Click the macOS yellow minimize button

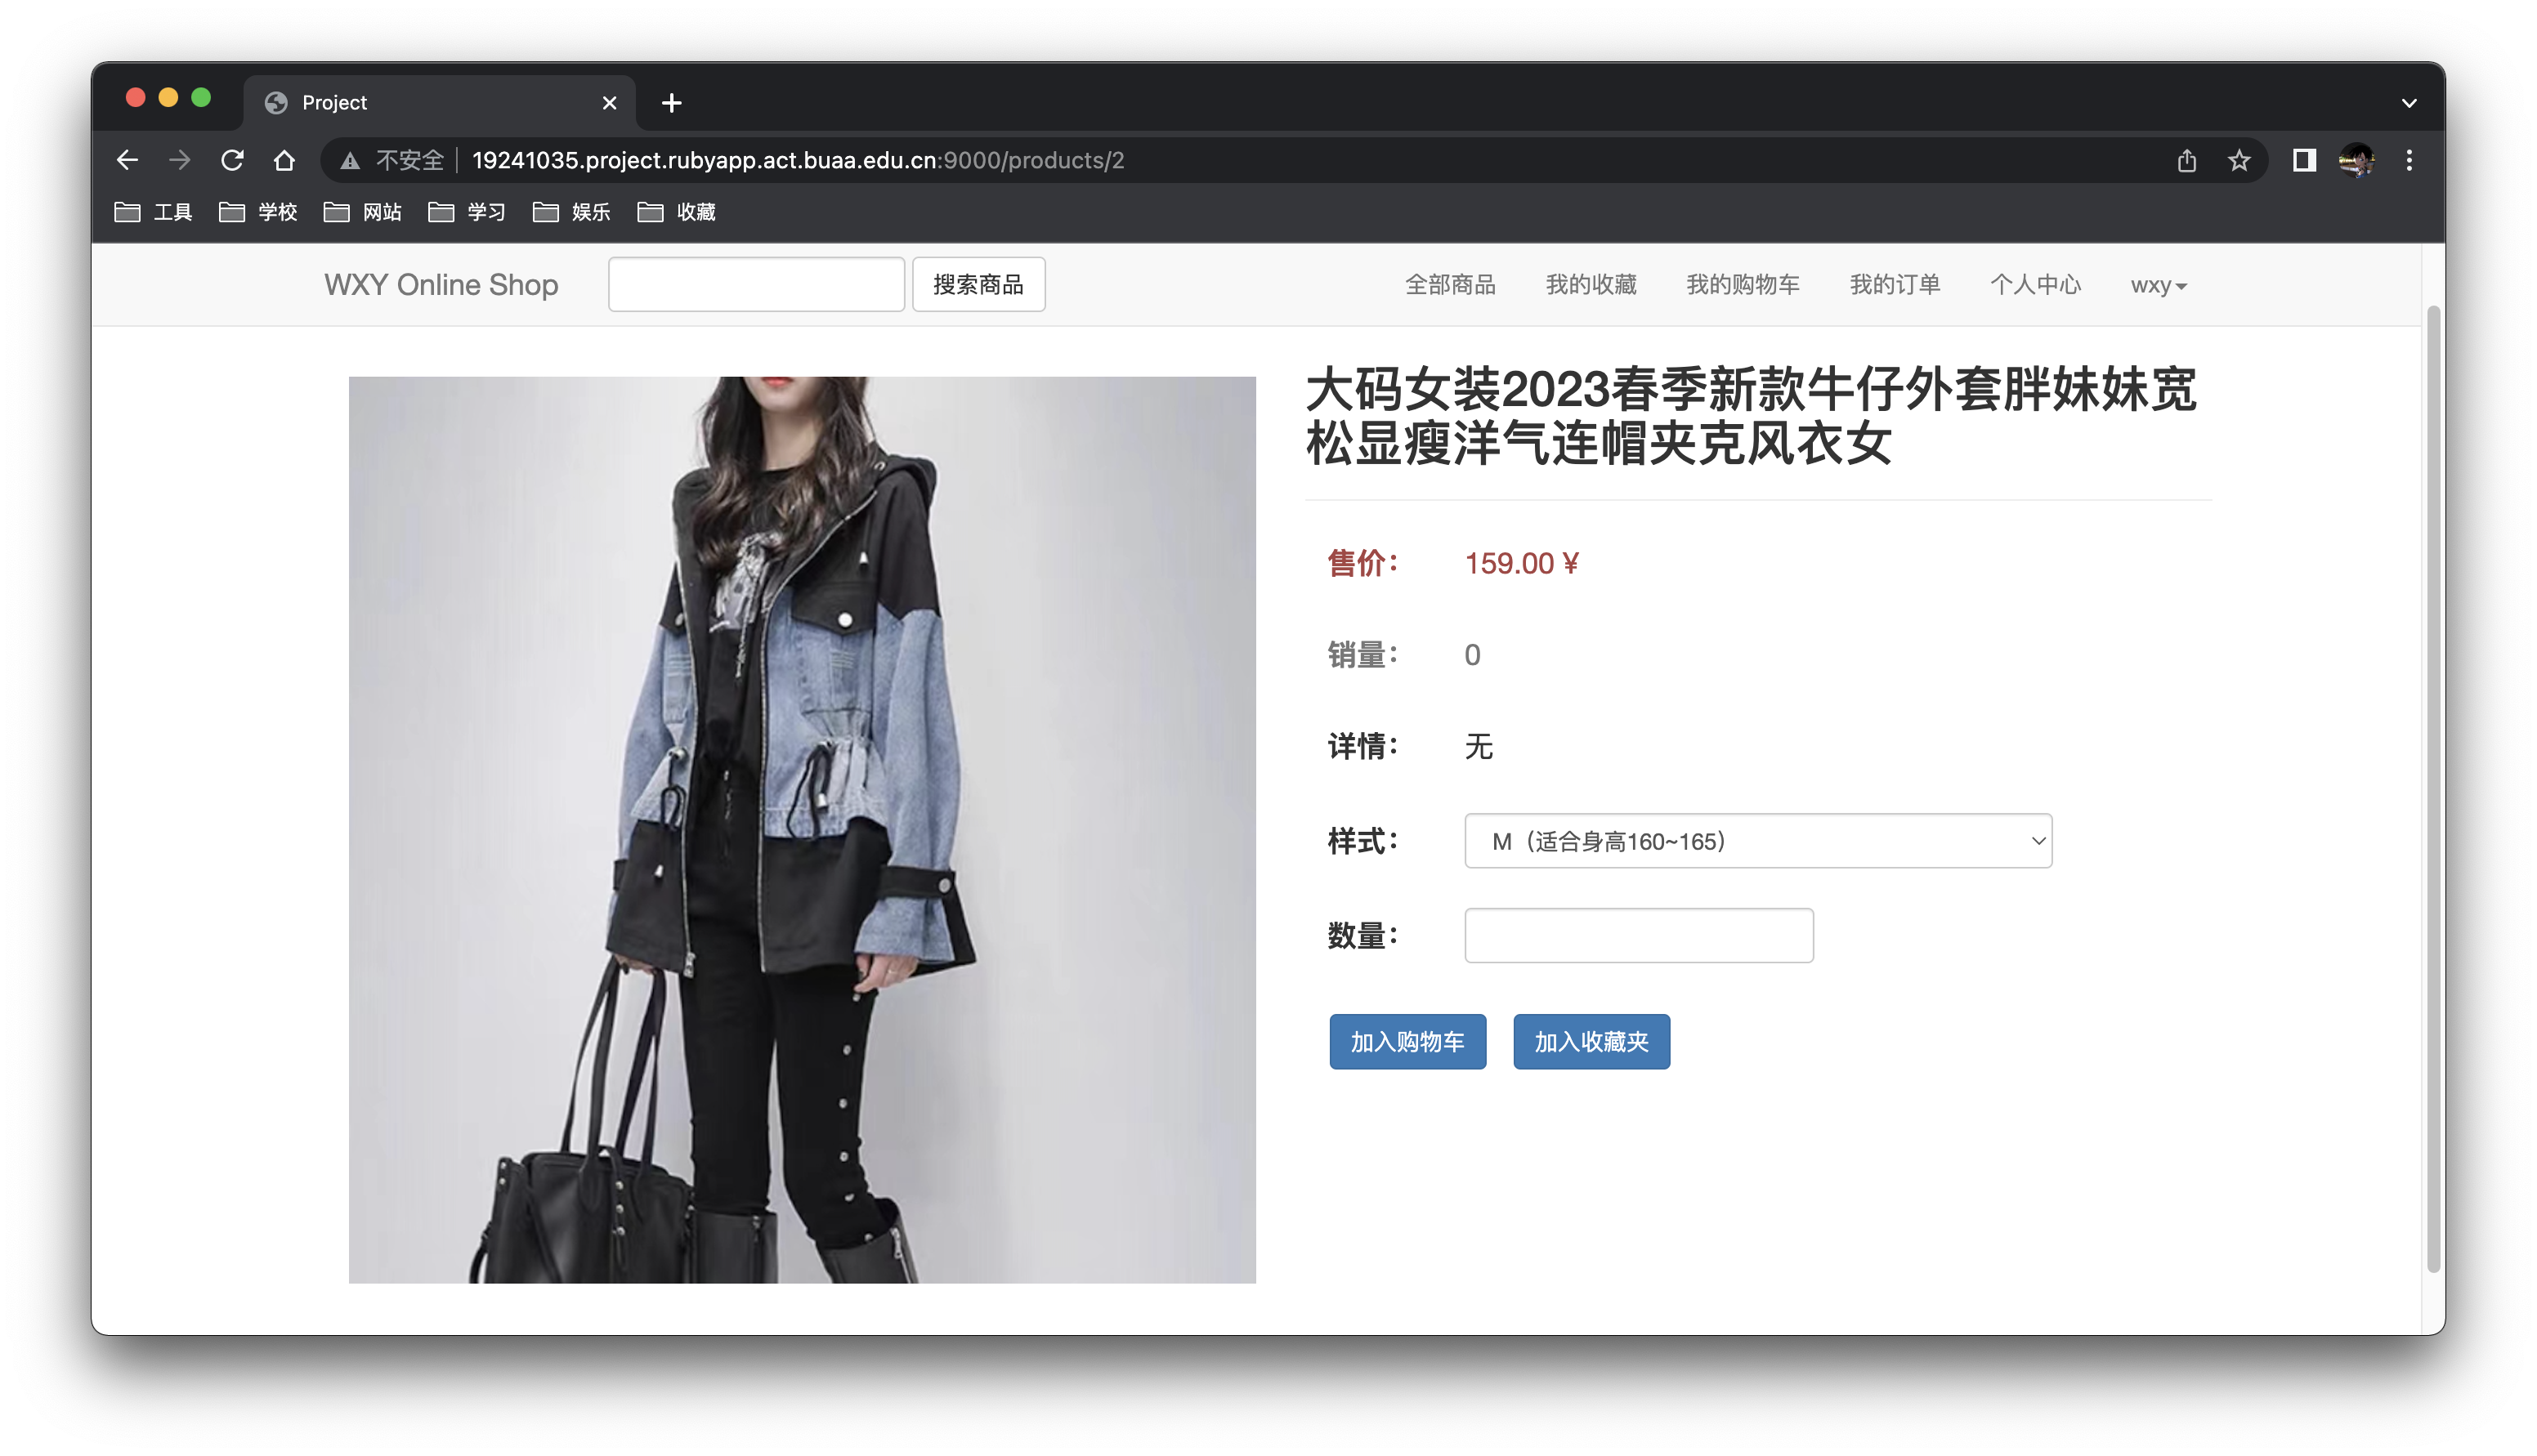point(168,97)
